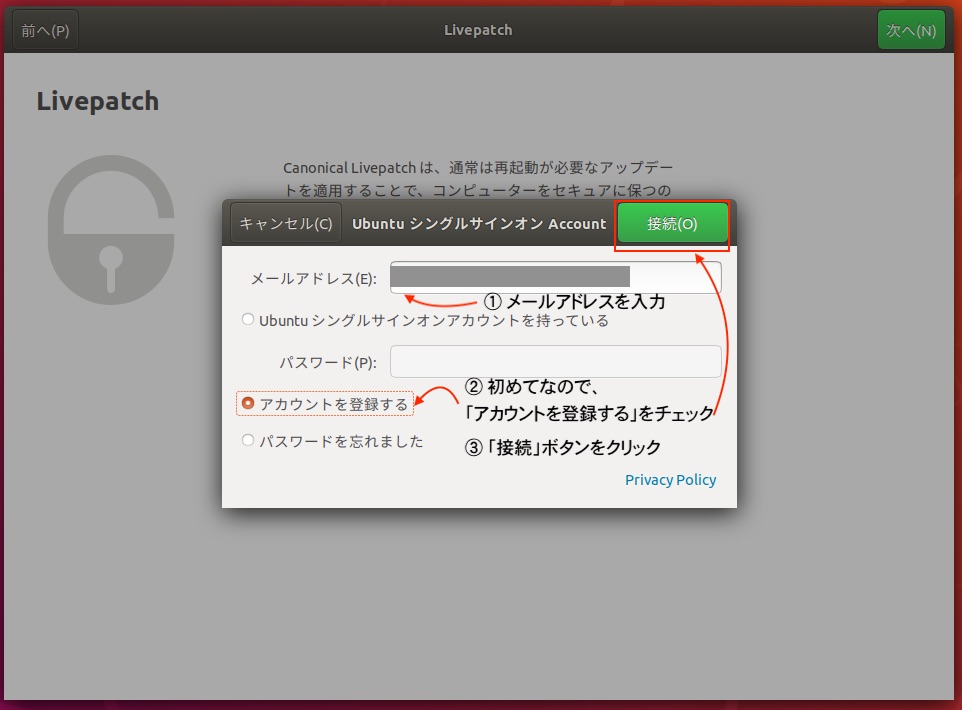This screenshot has height=710, width=962.
Task: Click the Livepatch window title text
Action: point(478,30)
